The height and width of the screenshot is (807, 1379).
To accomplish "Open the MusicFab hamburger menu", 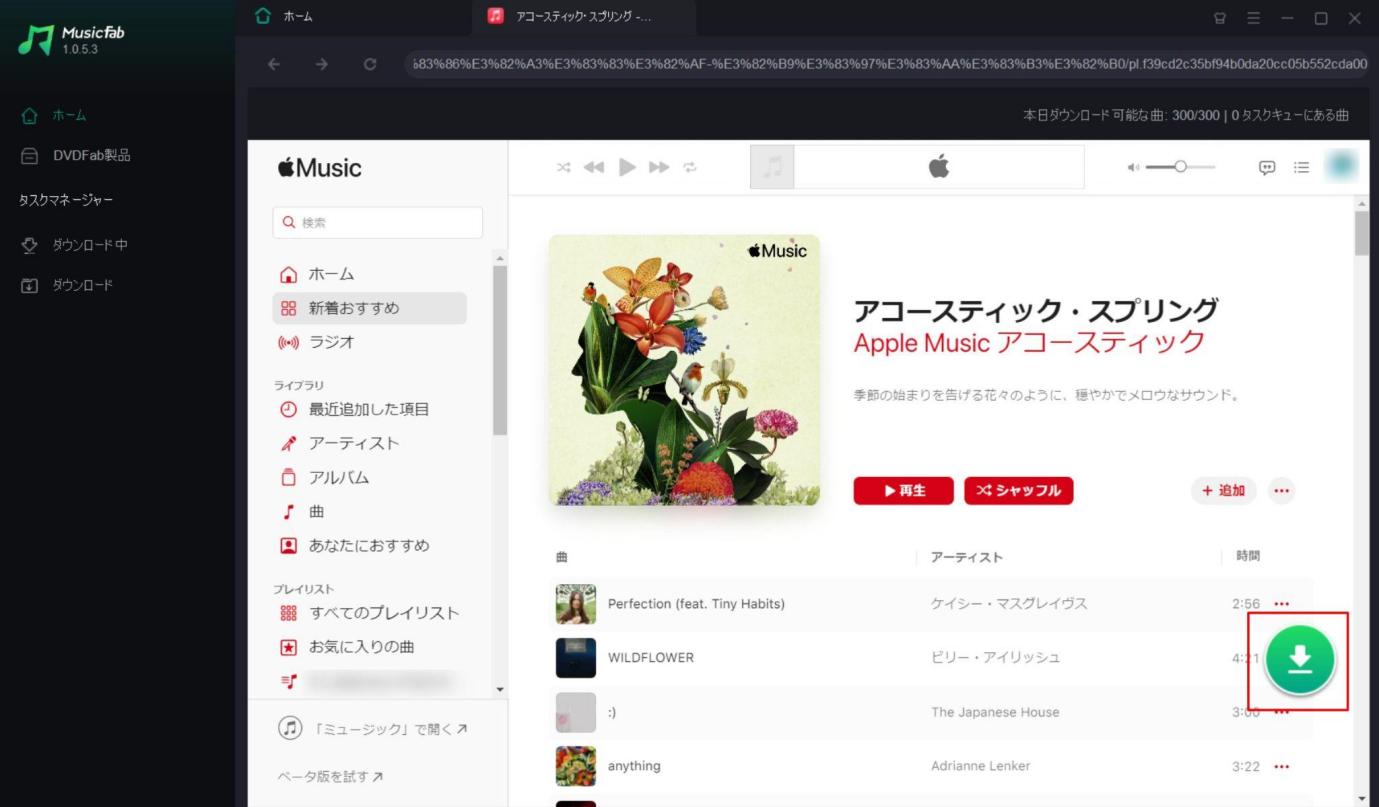I will tap(1254, 18).
